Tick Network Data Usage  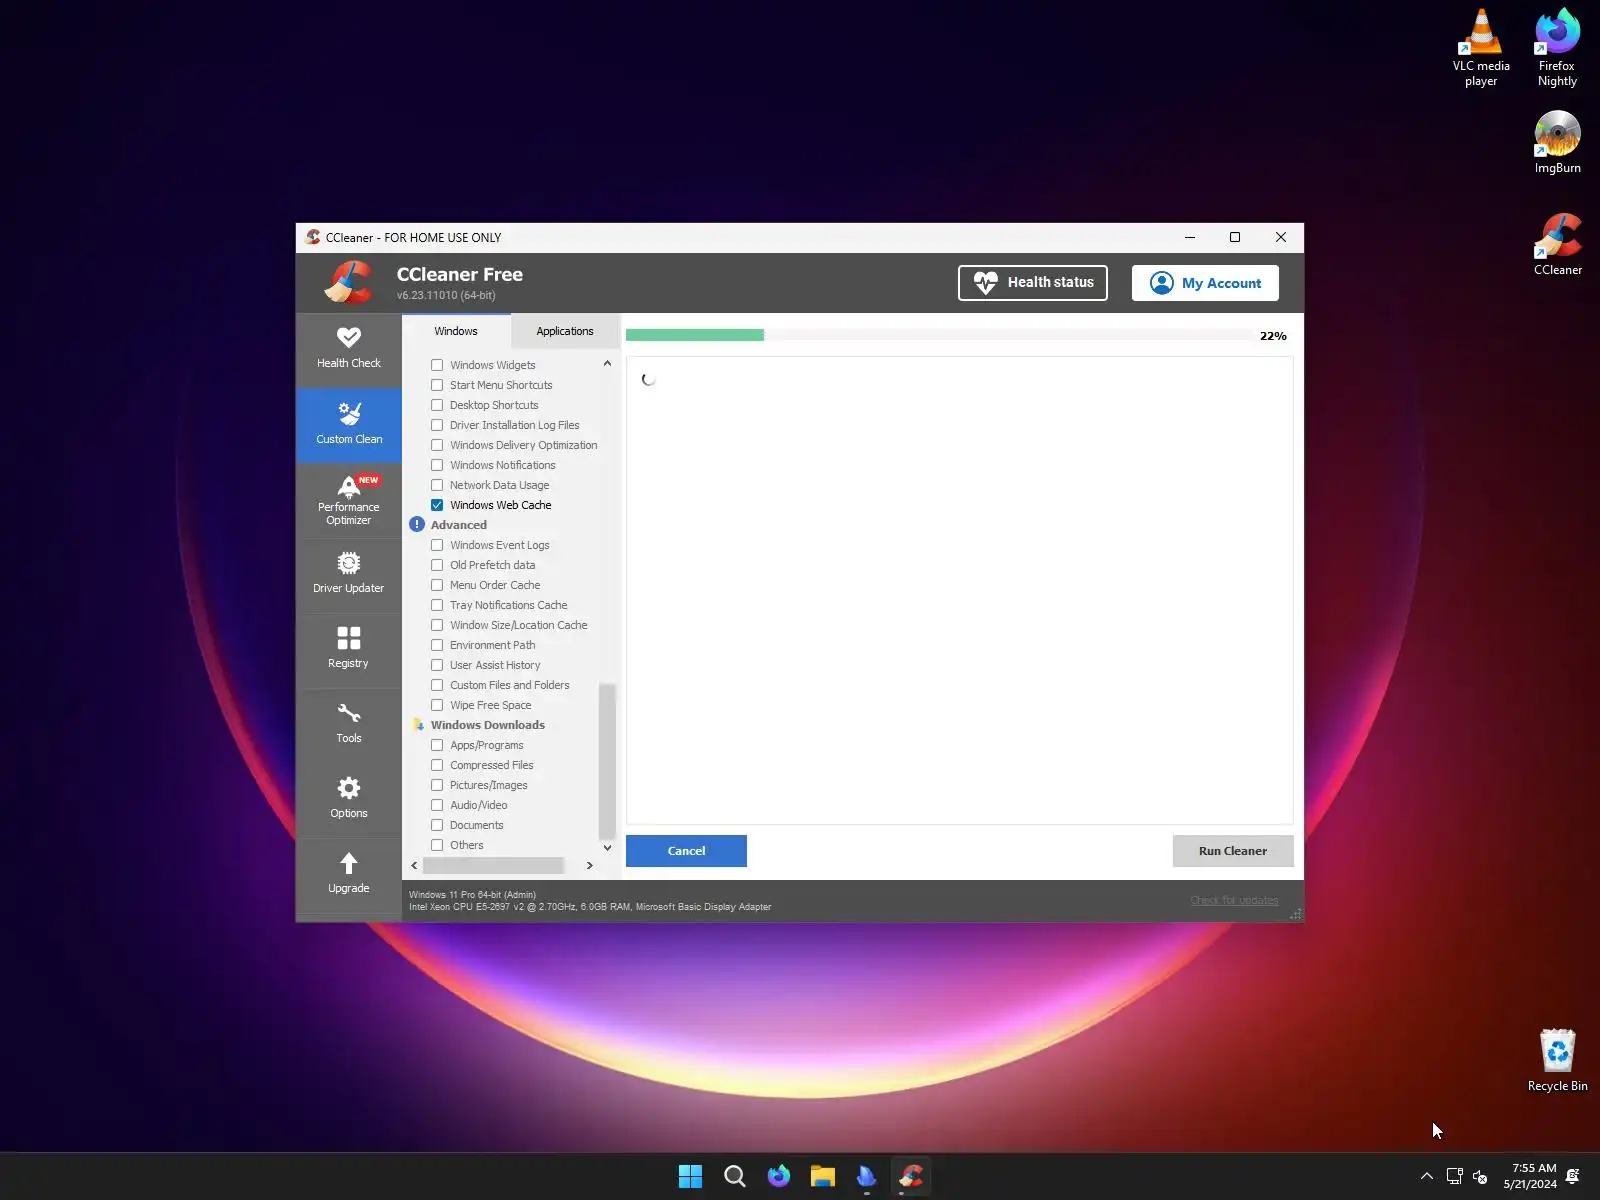coord(437,485)
